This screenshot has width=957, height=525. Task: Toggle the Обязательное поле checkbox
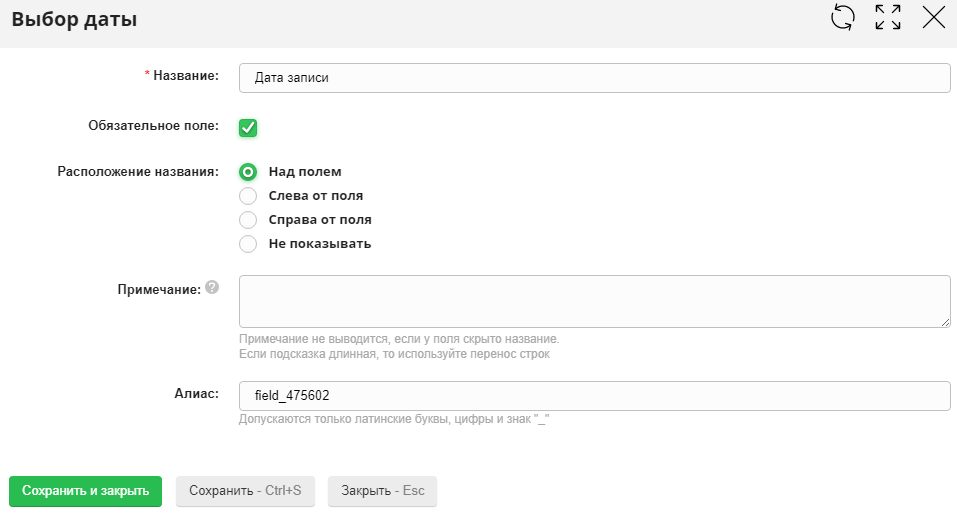pos(248,127)
